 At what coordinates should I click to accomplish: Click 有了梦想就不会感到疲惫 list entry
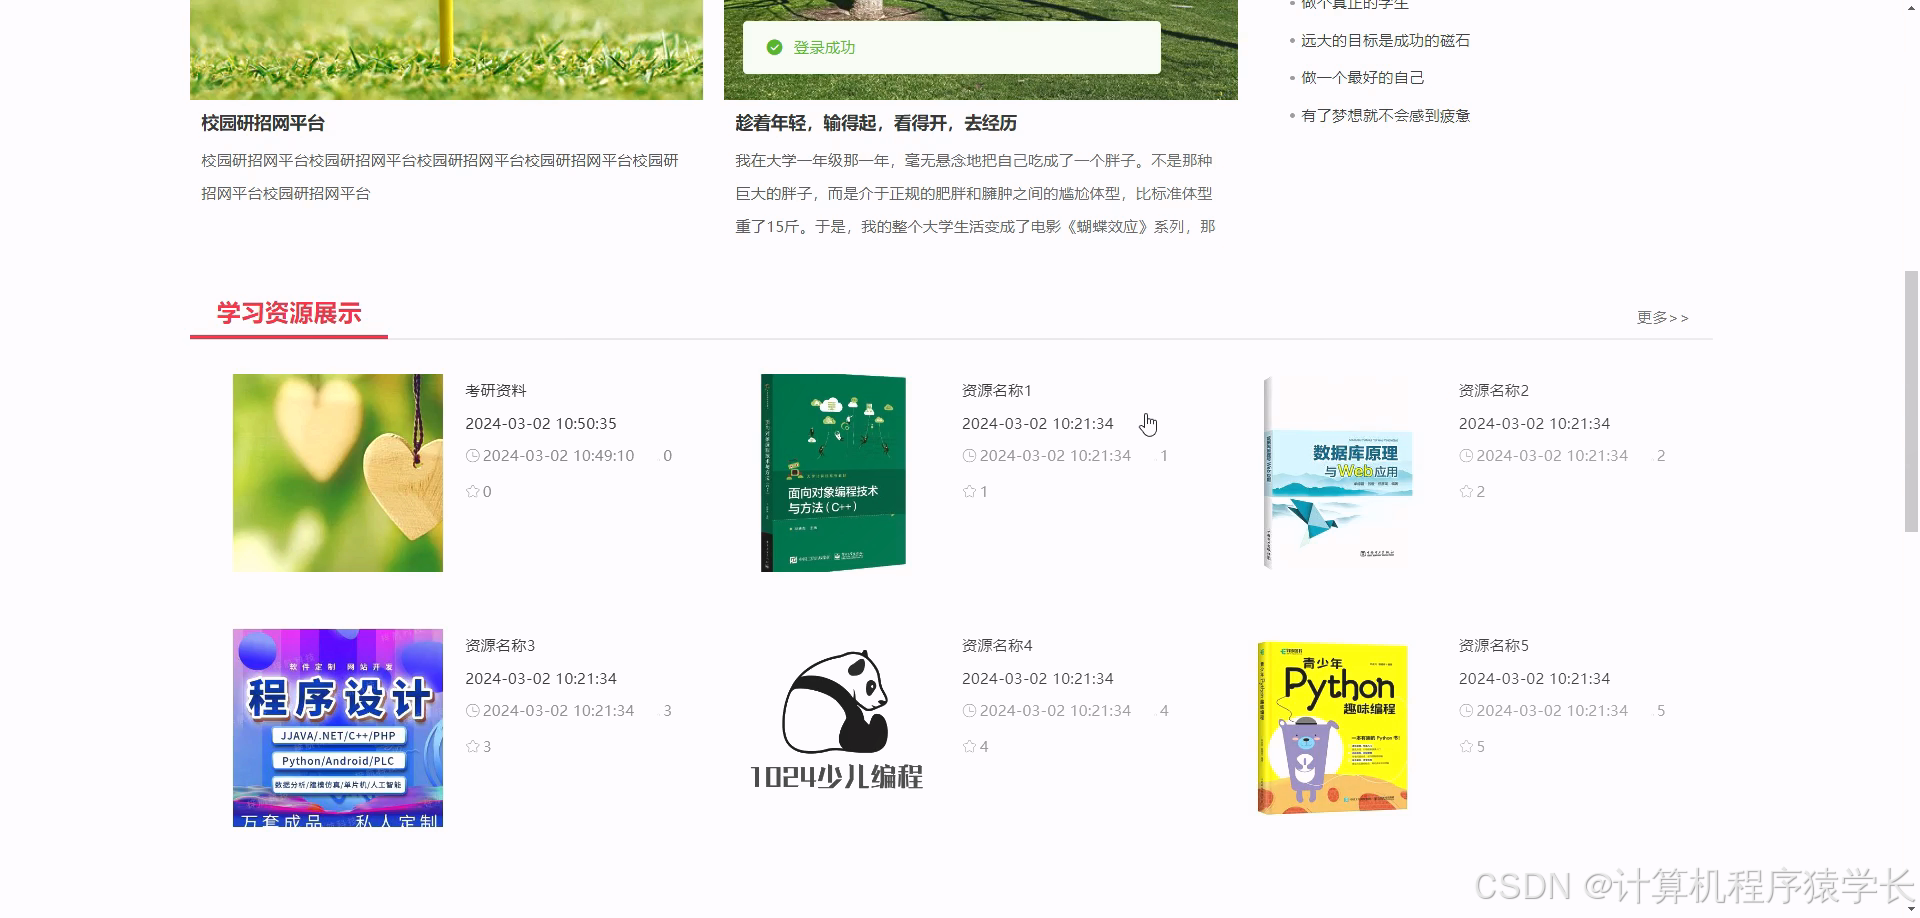pos(1386,116)
